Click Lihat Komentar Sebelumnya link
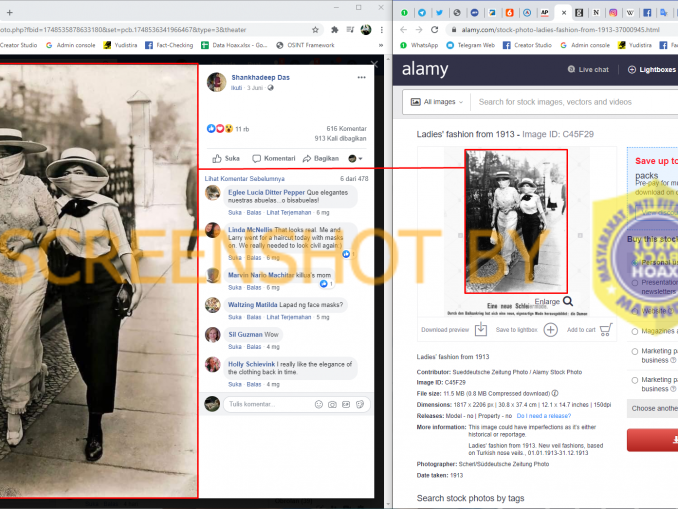 click(x=244, y=179)
